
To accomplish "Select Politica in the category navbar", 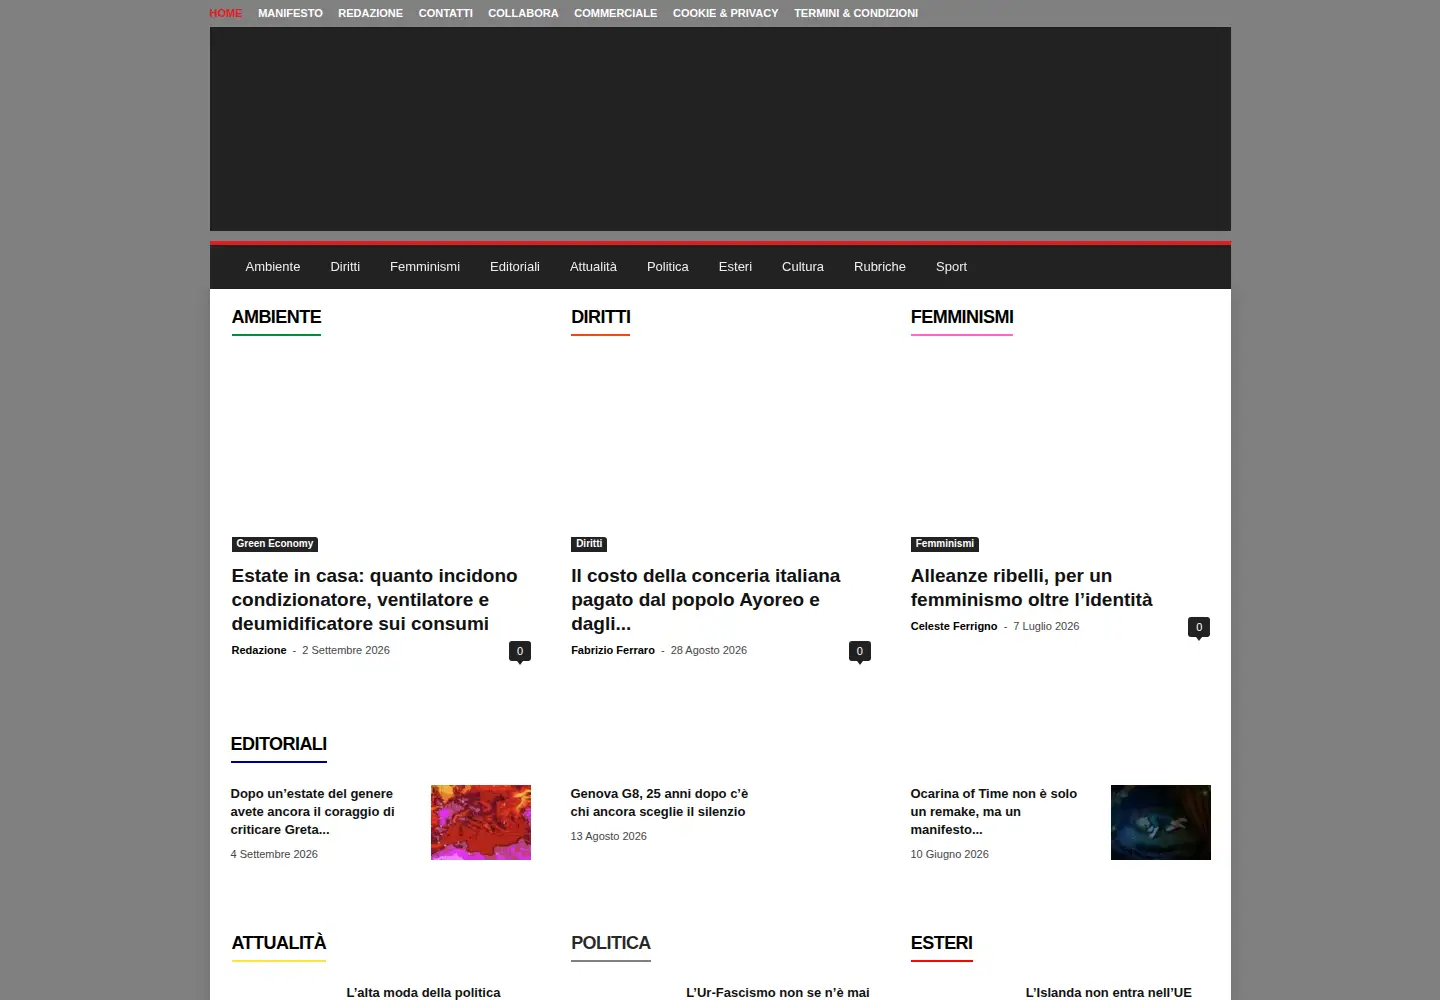I will coord(668,267).
